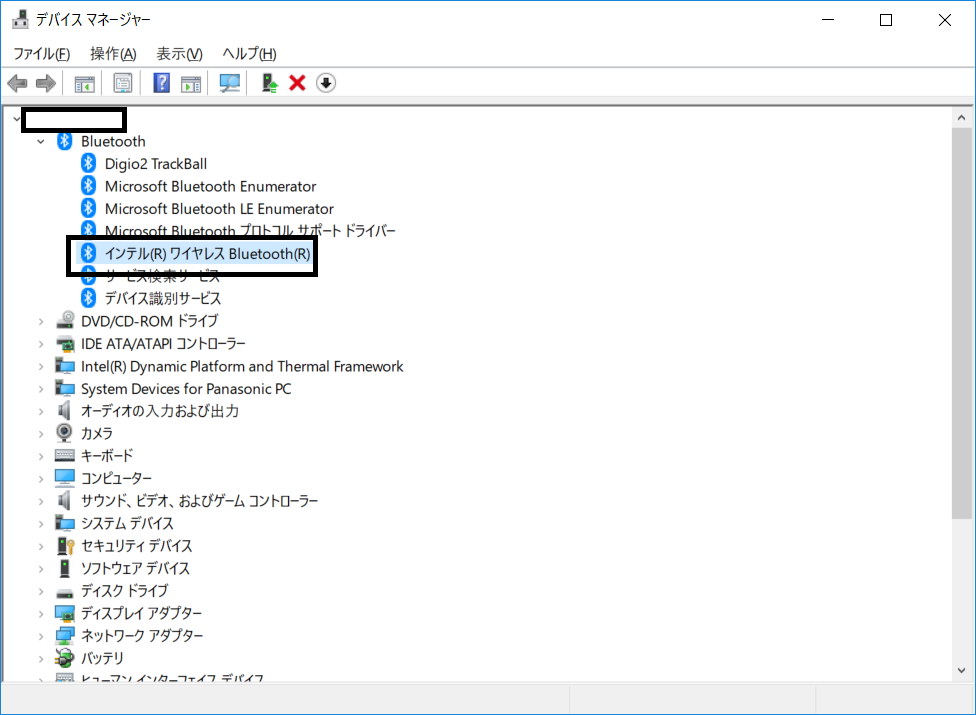Click the battery category icon
Image resolution: width=976 pixels, height=715 pixels.
click(64, 658)
